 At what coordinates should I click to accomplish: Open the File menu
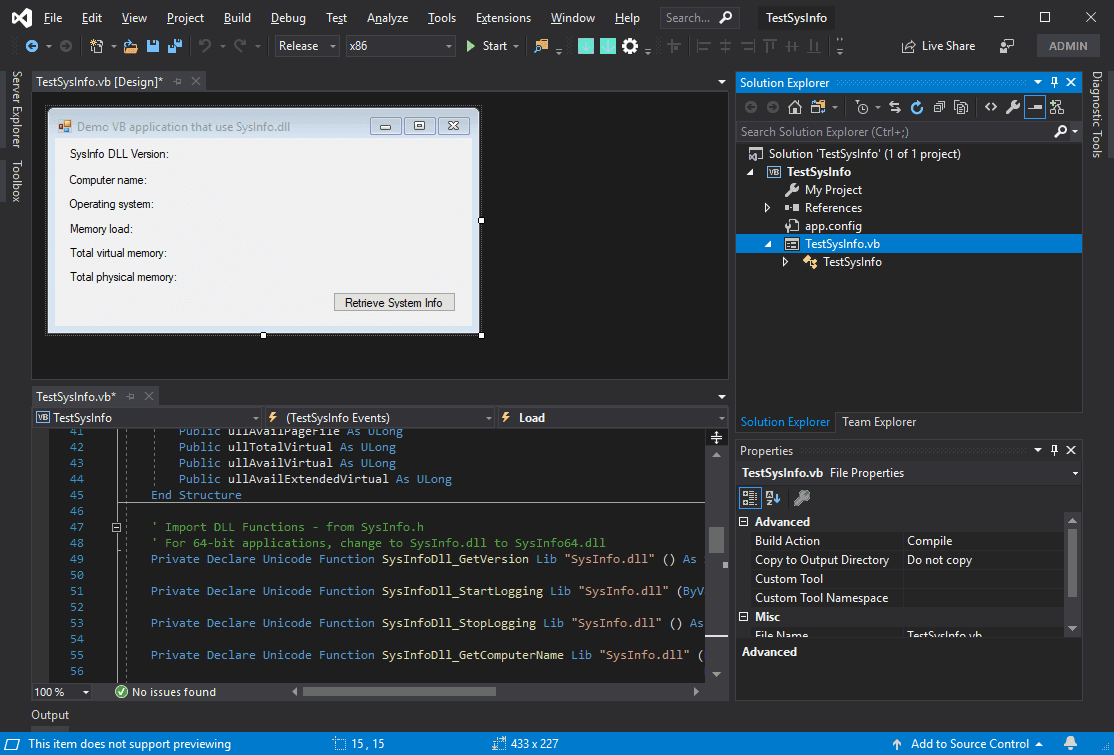(53, 18)
